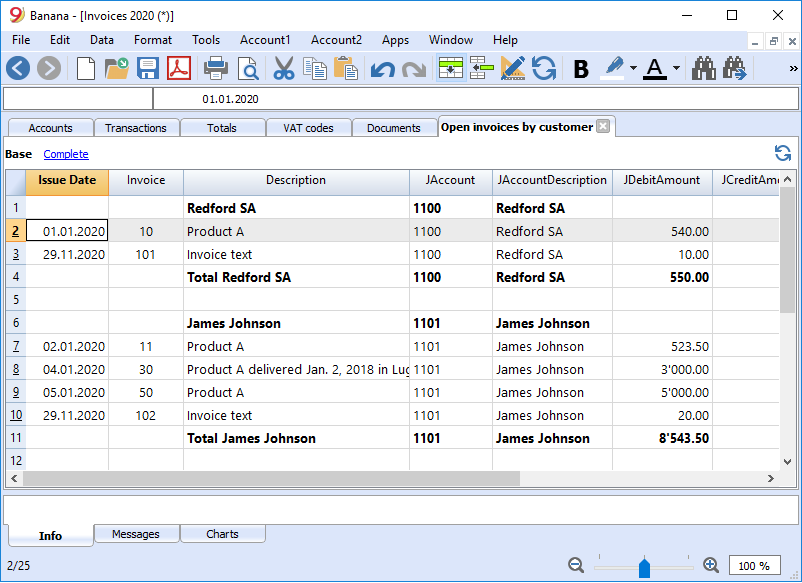Screen dimensions: 802x583
Task: Open Find with the binoculars icon
Action: [x=704, y=68]
